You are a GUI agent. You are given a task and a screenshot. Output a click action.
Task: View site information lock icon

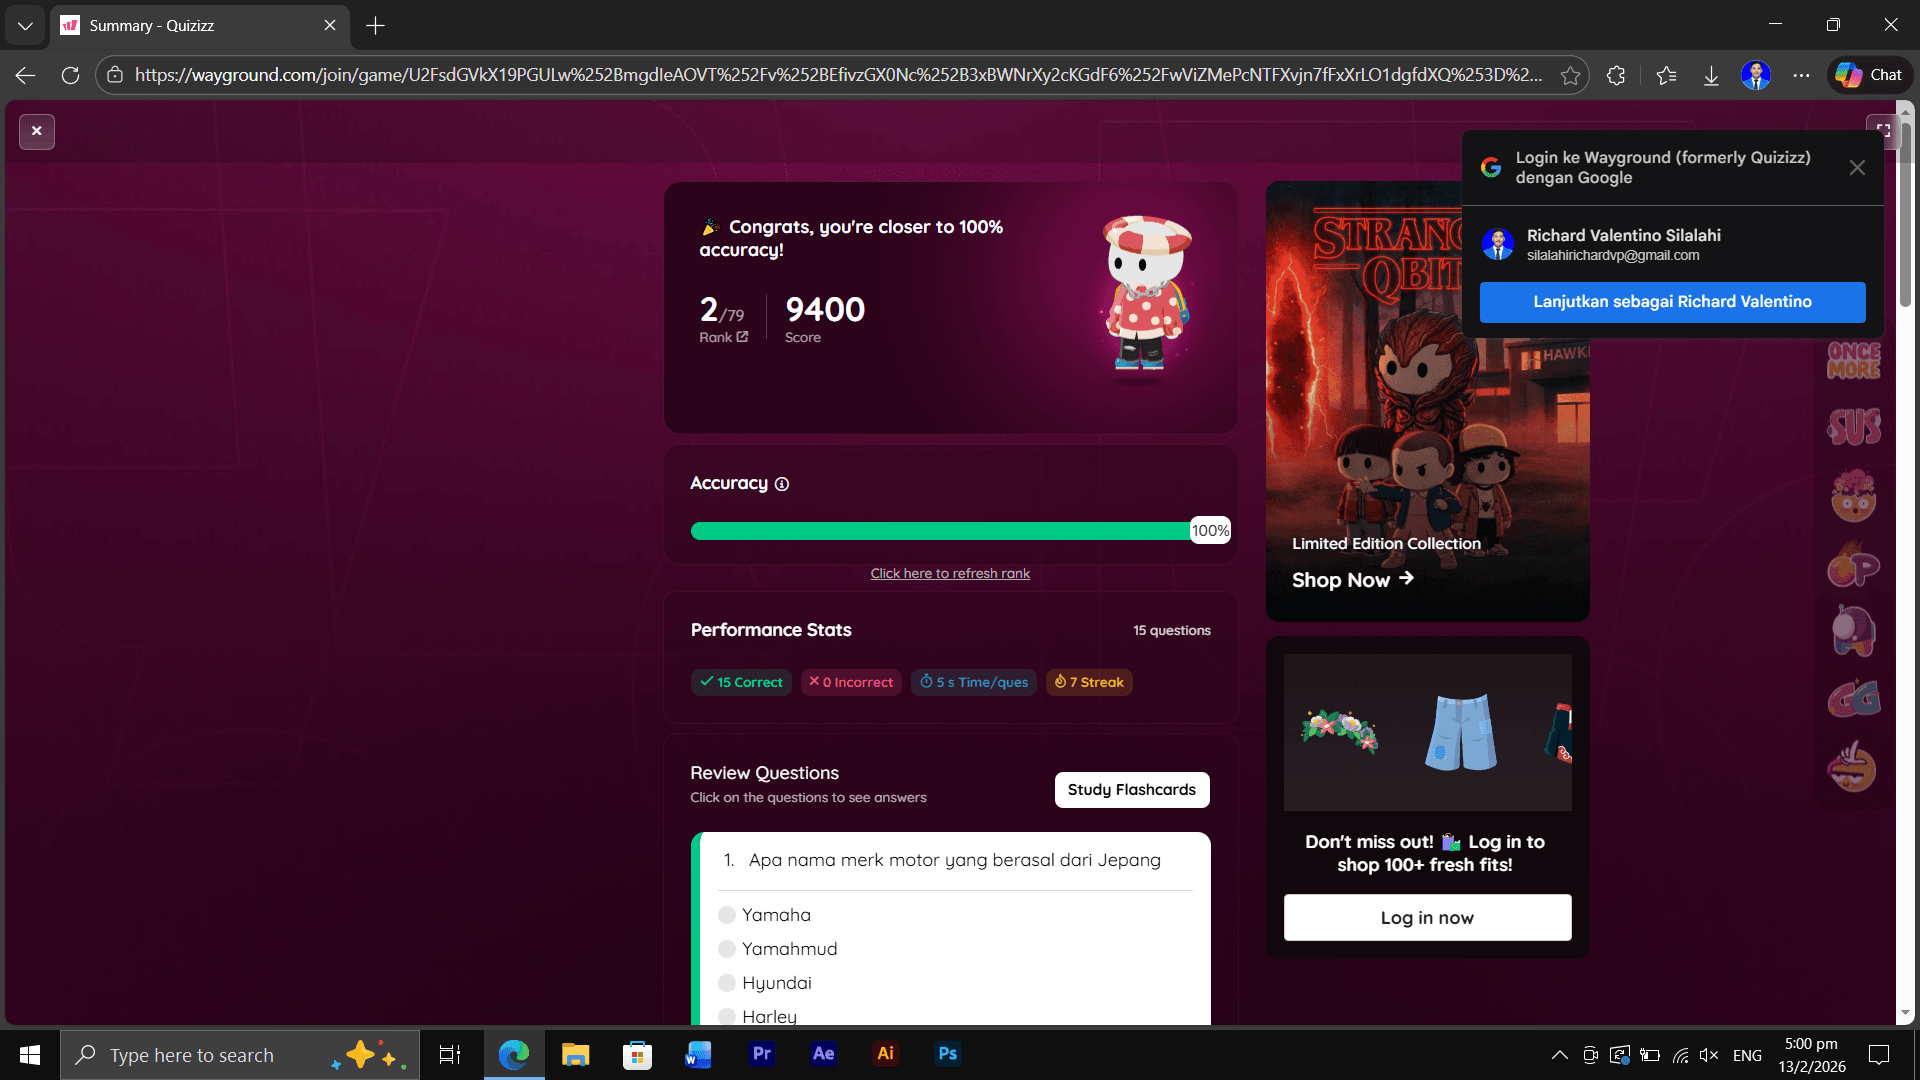click(115, 75)
